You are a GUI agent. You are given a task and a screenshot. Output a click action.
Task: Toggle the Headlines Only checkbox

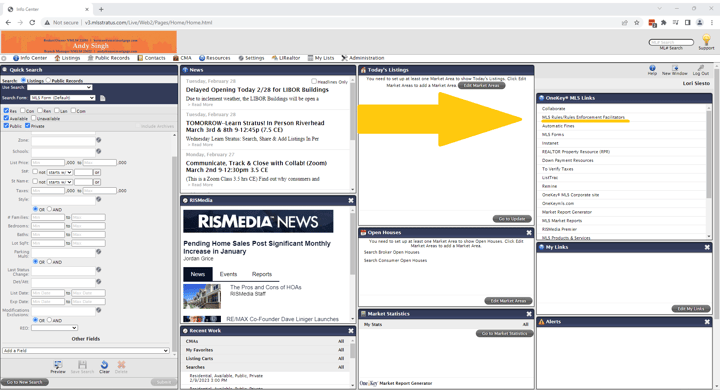click(x=314, y=81)
